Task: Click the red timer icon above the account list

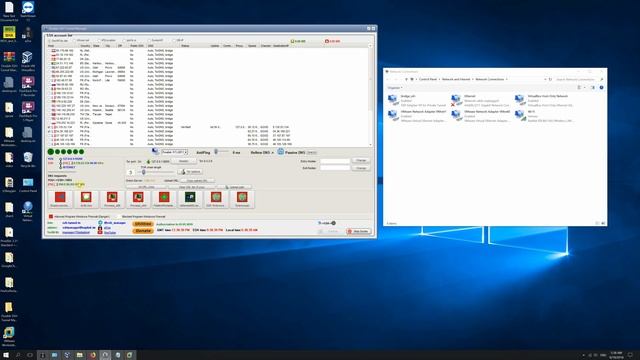Action: 327,41
